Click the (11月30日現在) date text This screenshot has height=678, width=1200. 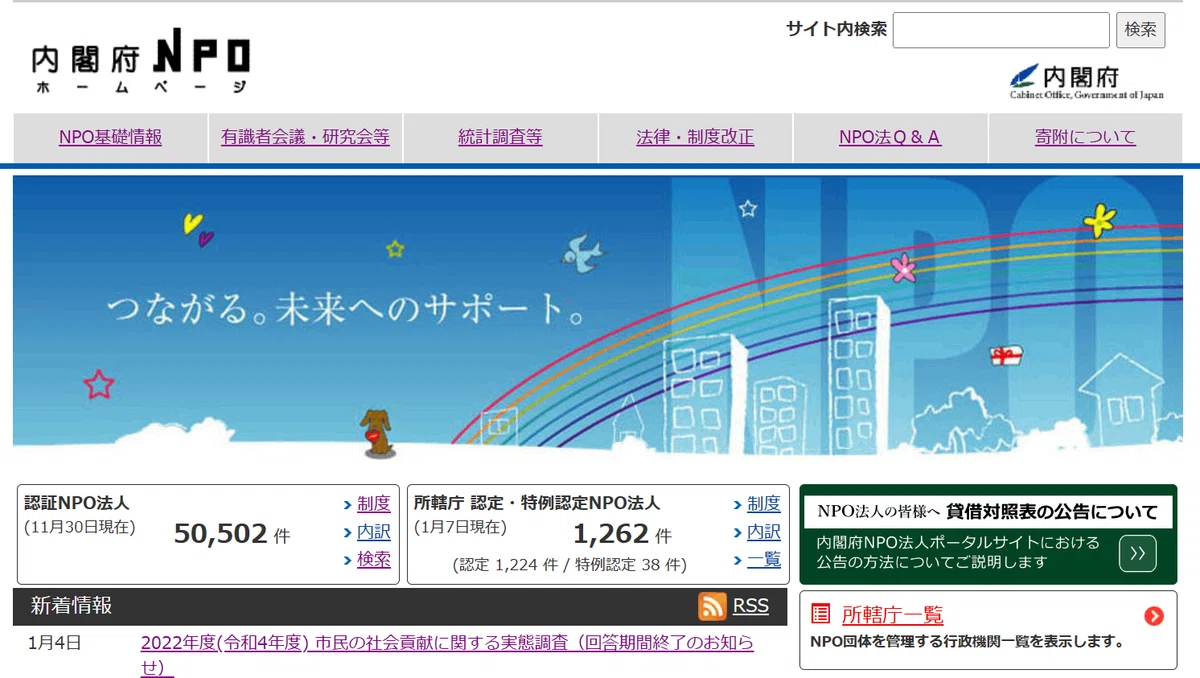pos(79,528)
